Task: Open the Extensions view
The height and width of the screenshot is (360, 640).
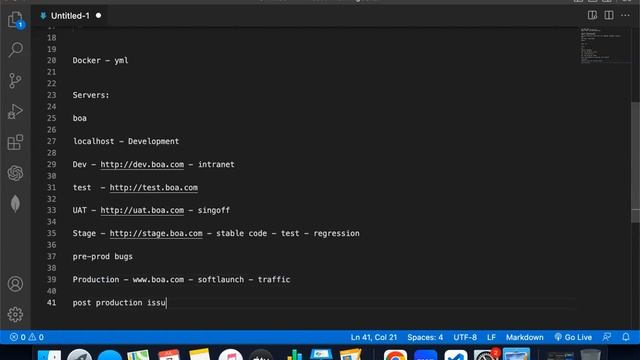Action: point(16,142)
